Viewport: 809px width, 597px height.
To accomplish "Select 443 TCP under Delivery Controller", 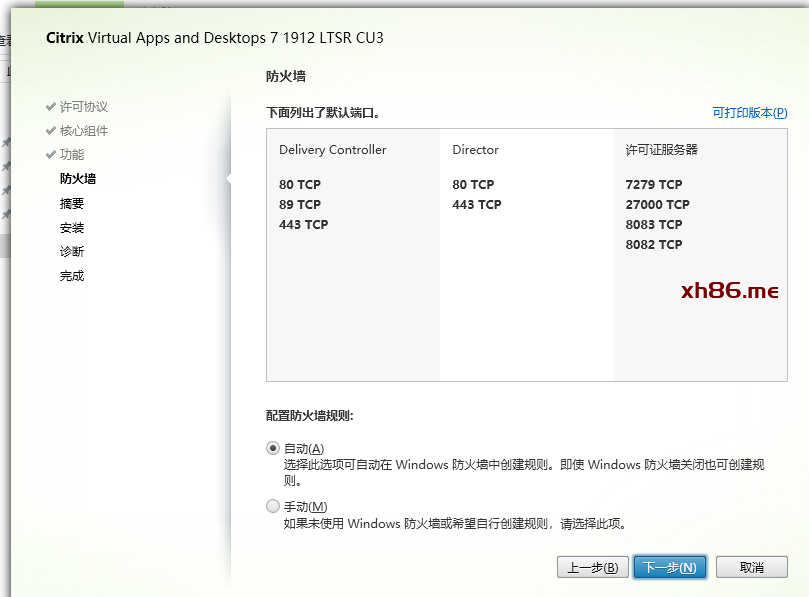I will click(x=303, y=224).
